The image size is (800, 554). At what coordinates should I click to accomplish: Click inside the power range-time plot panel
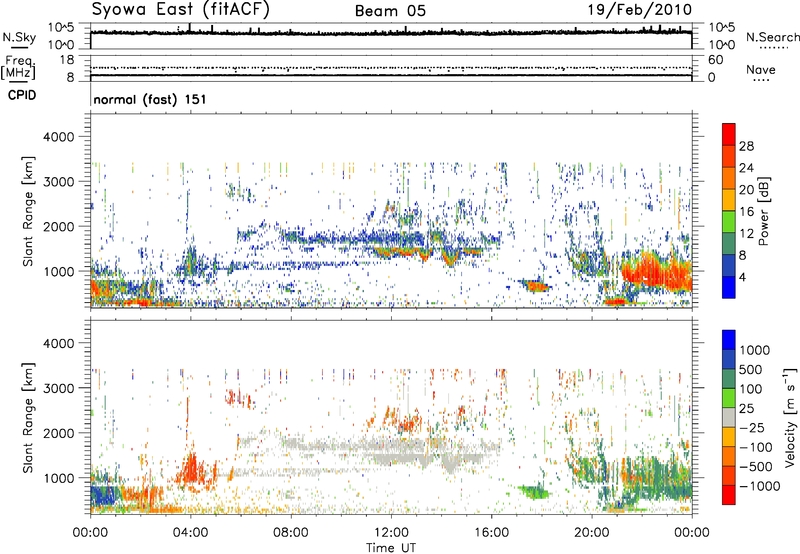[391, 210]
